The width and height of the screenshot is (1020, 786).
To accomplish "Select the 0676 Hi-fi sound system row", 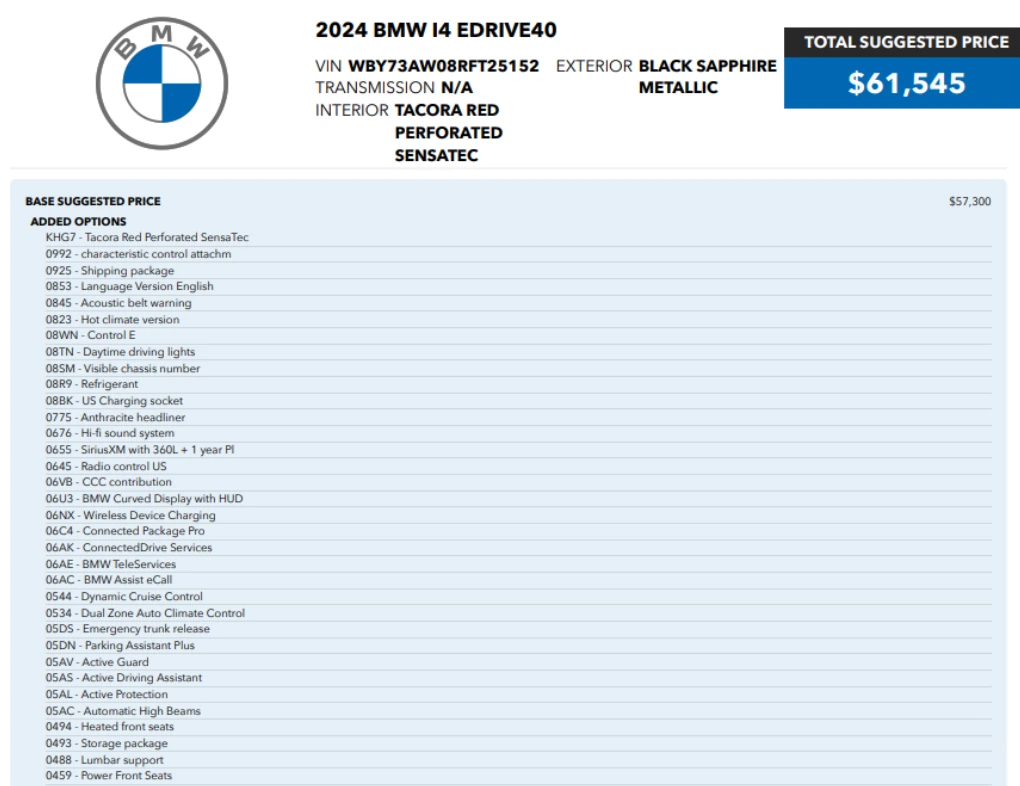I will point(518,433).
